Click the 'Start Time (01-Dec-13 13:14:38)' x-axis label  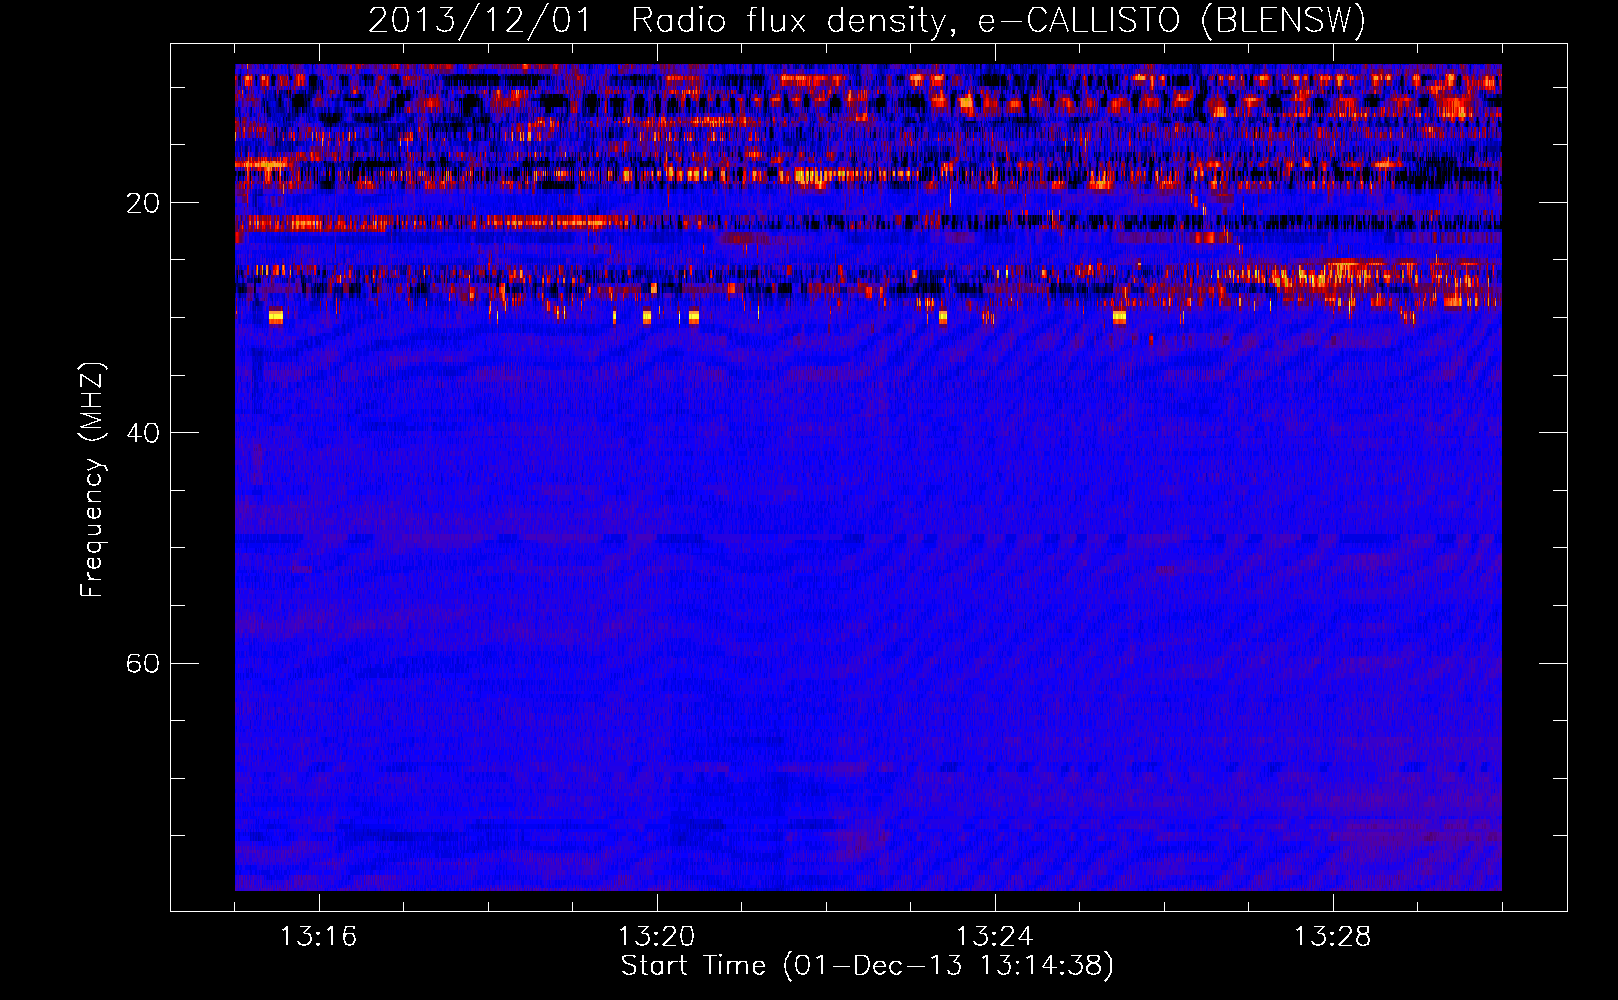click(867, 966)
